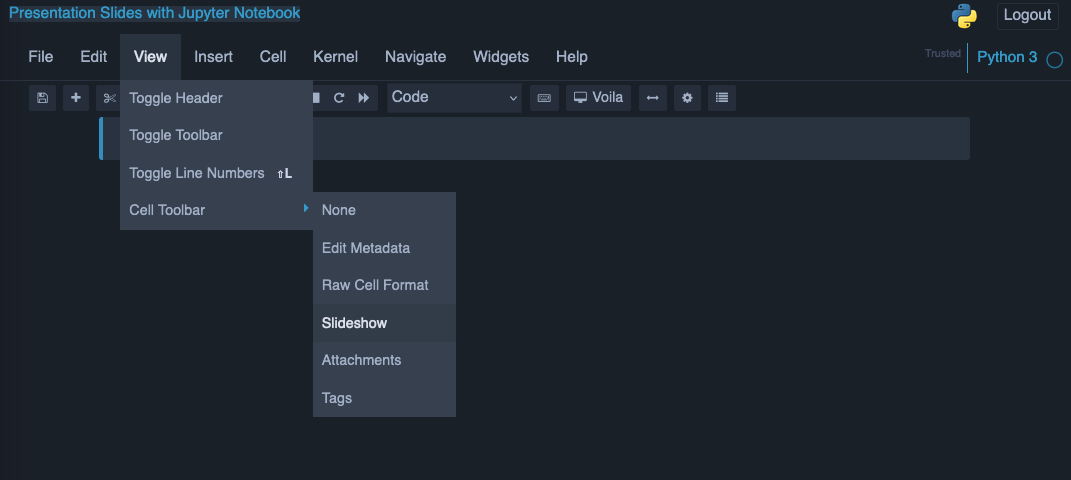
Task: Select Slideshow in the Cell Toolbar submenu
Action: [354, 323]
